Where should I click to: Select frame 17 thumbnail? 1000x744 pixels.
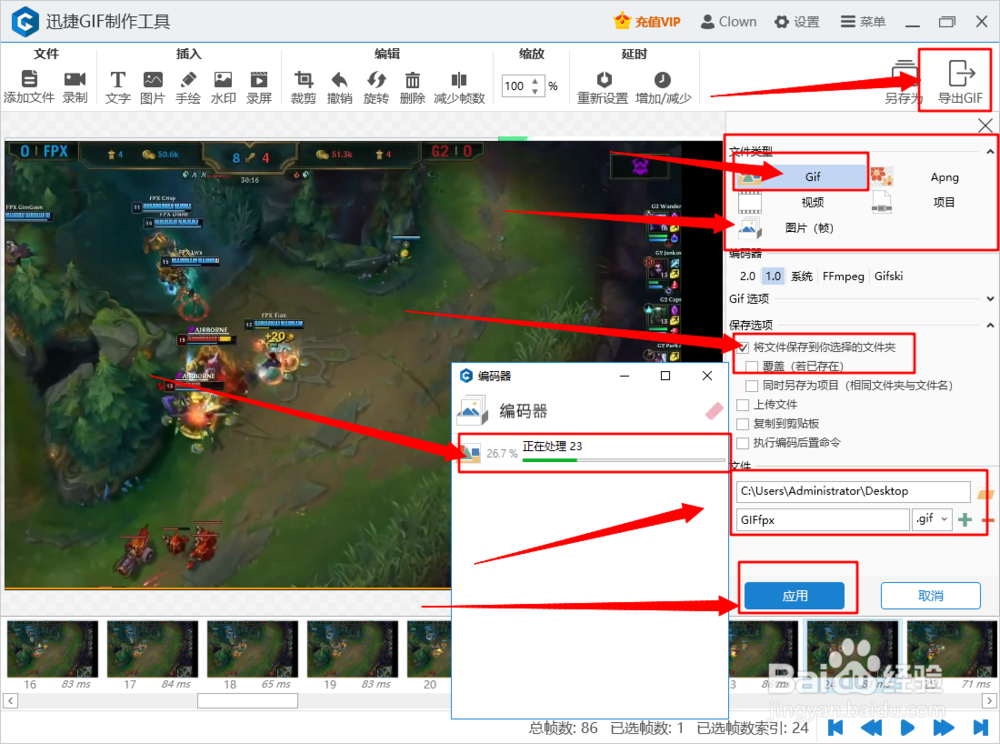coord(152,649)
